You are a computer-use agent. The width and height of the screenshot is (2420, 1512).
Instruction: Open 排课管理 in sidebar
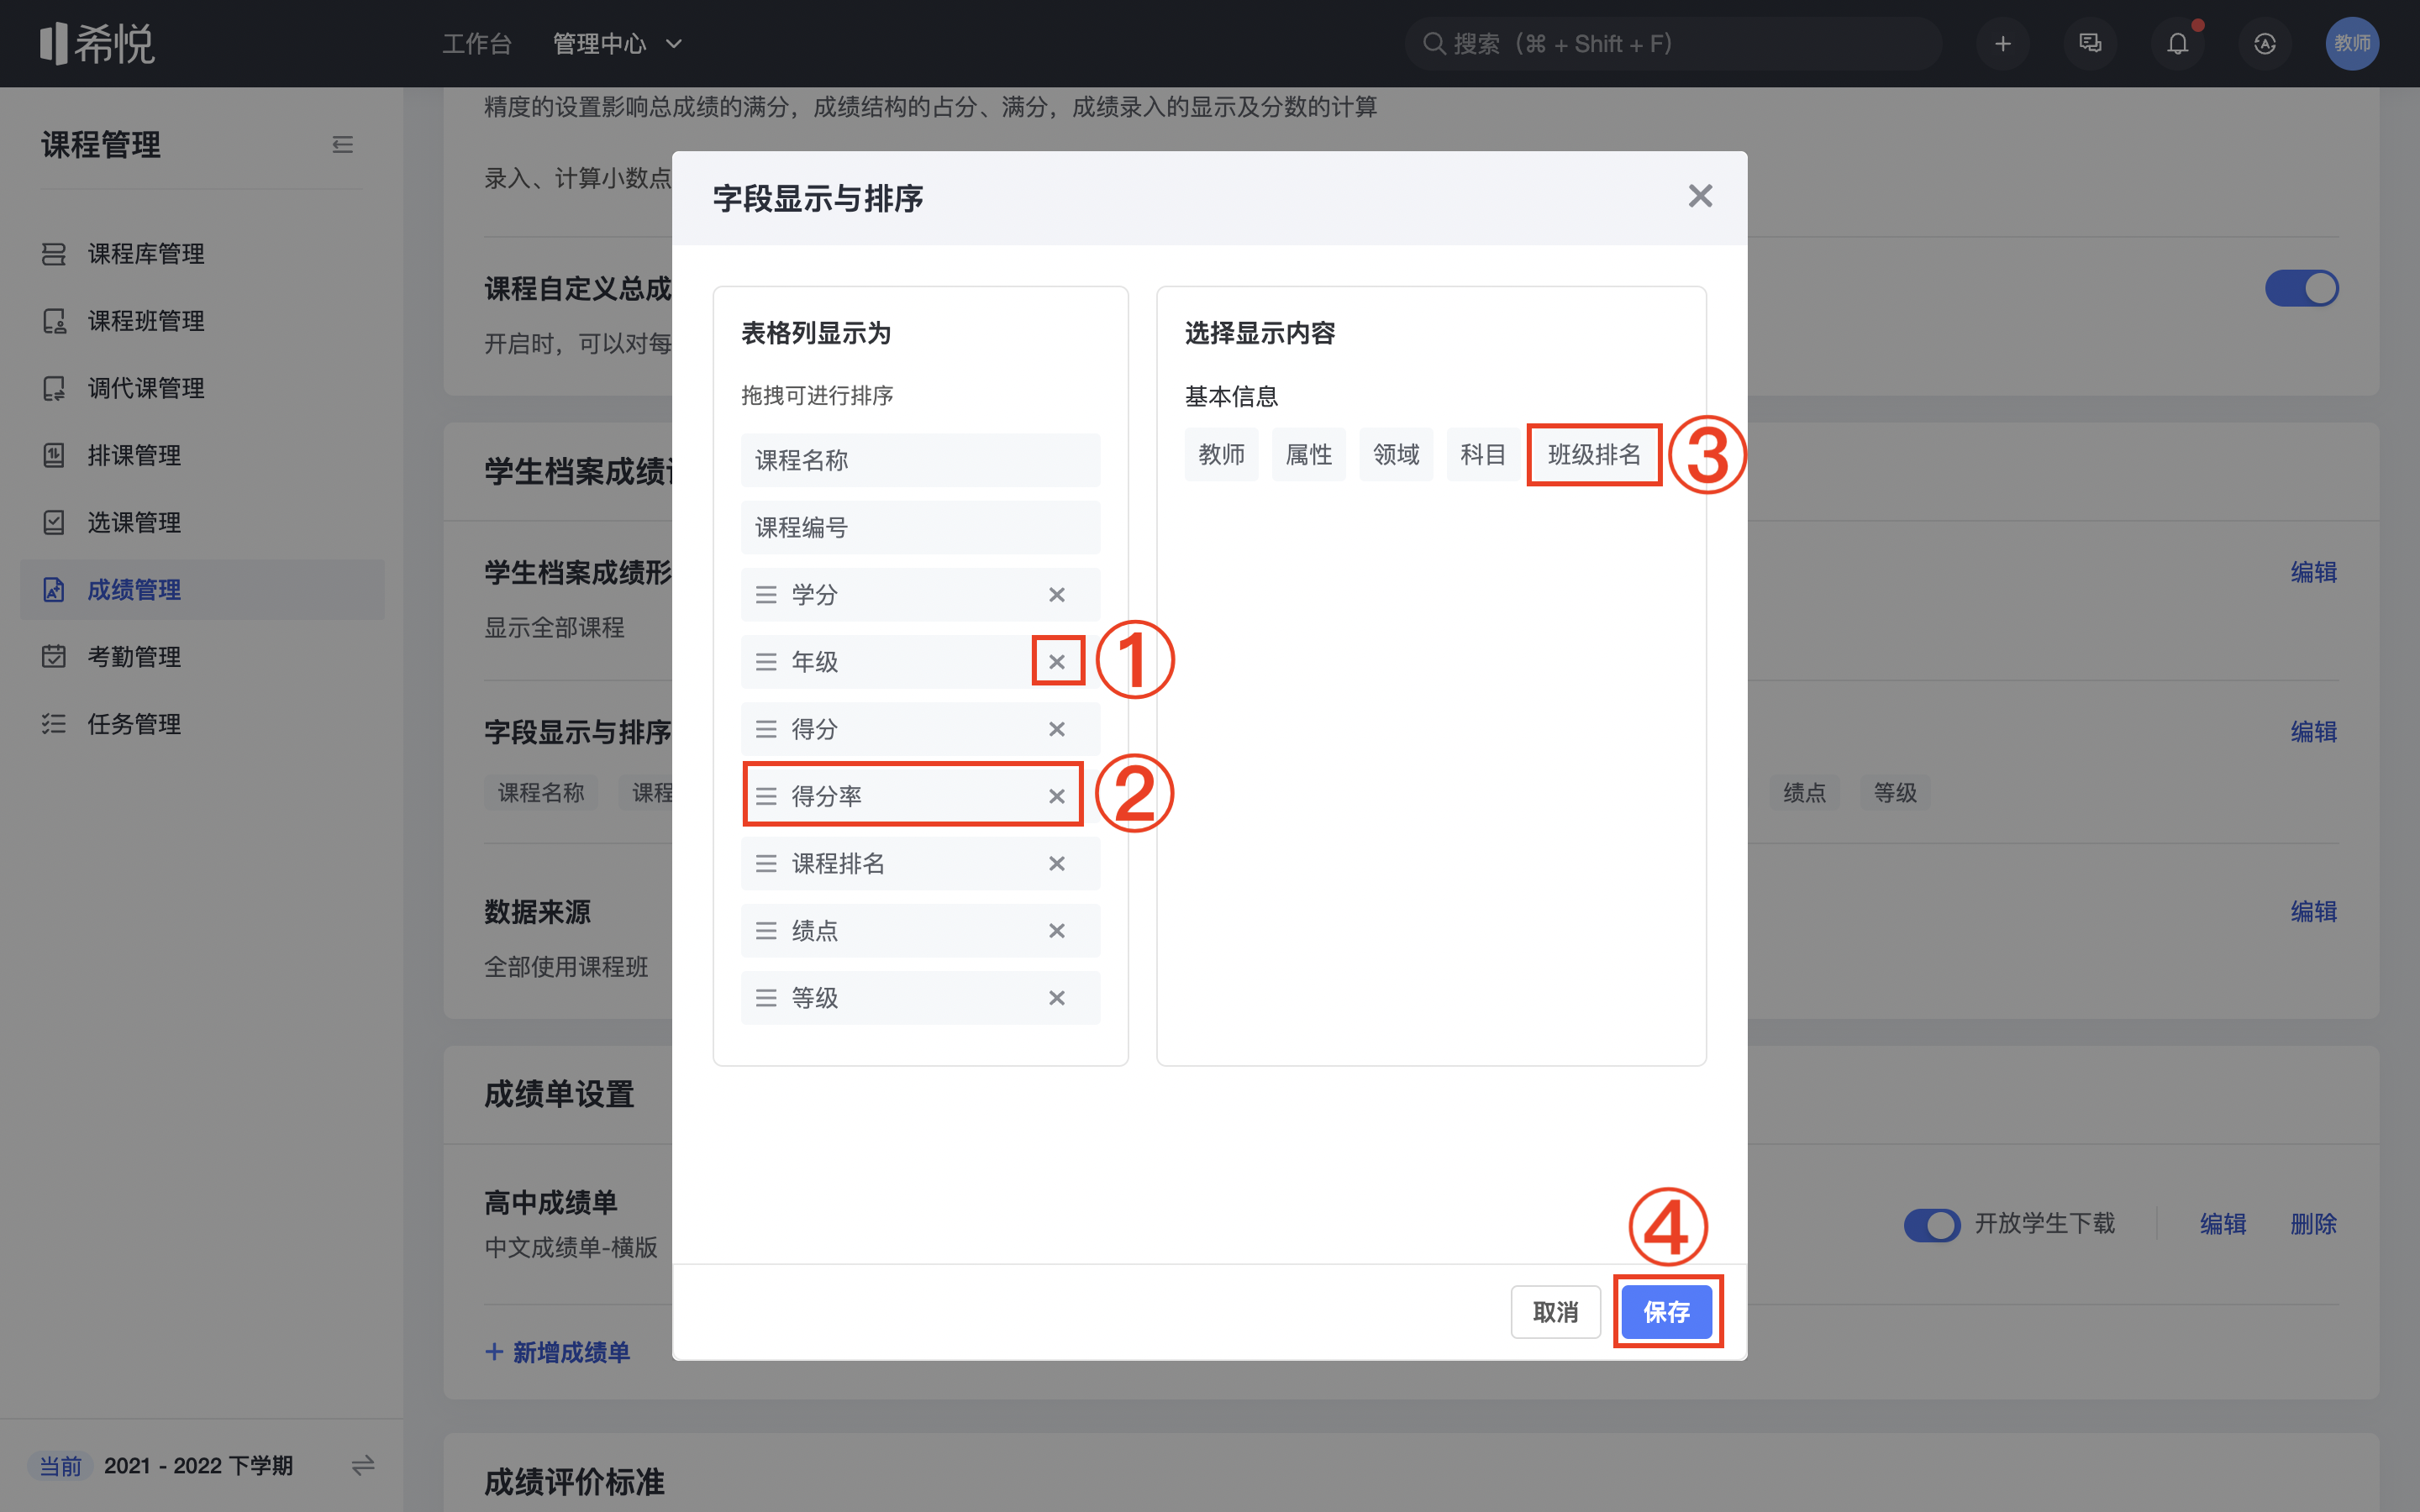[202, 455]
